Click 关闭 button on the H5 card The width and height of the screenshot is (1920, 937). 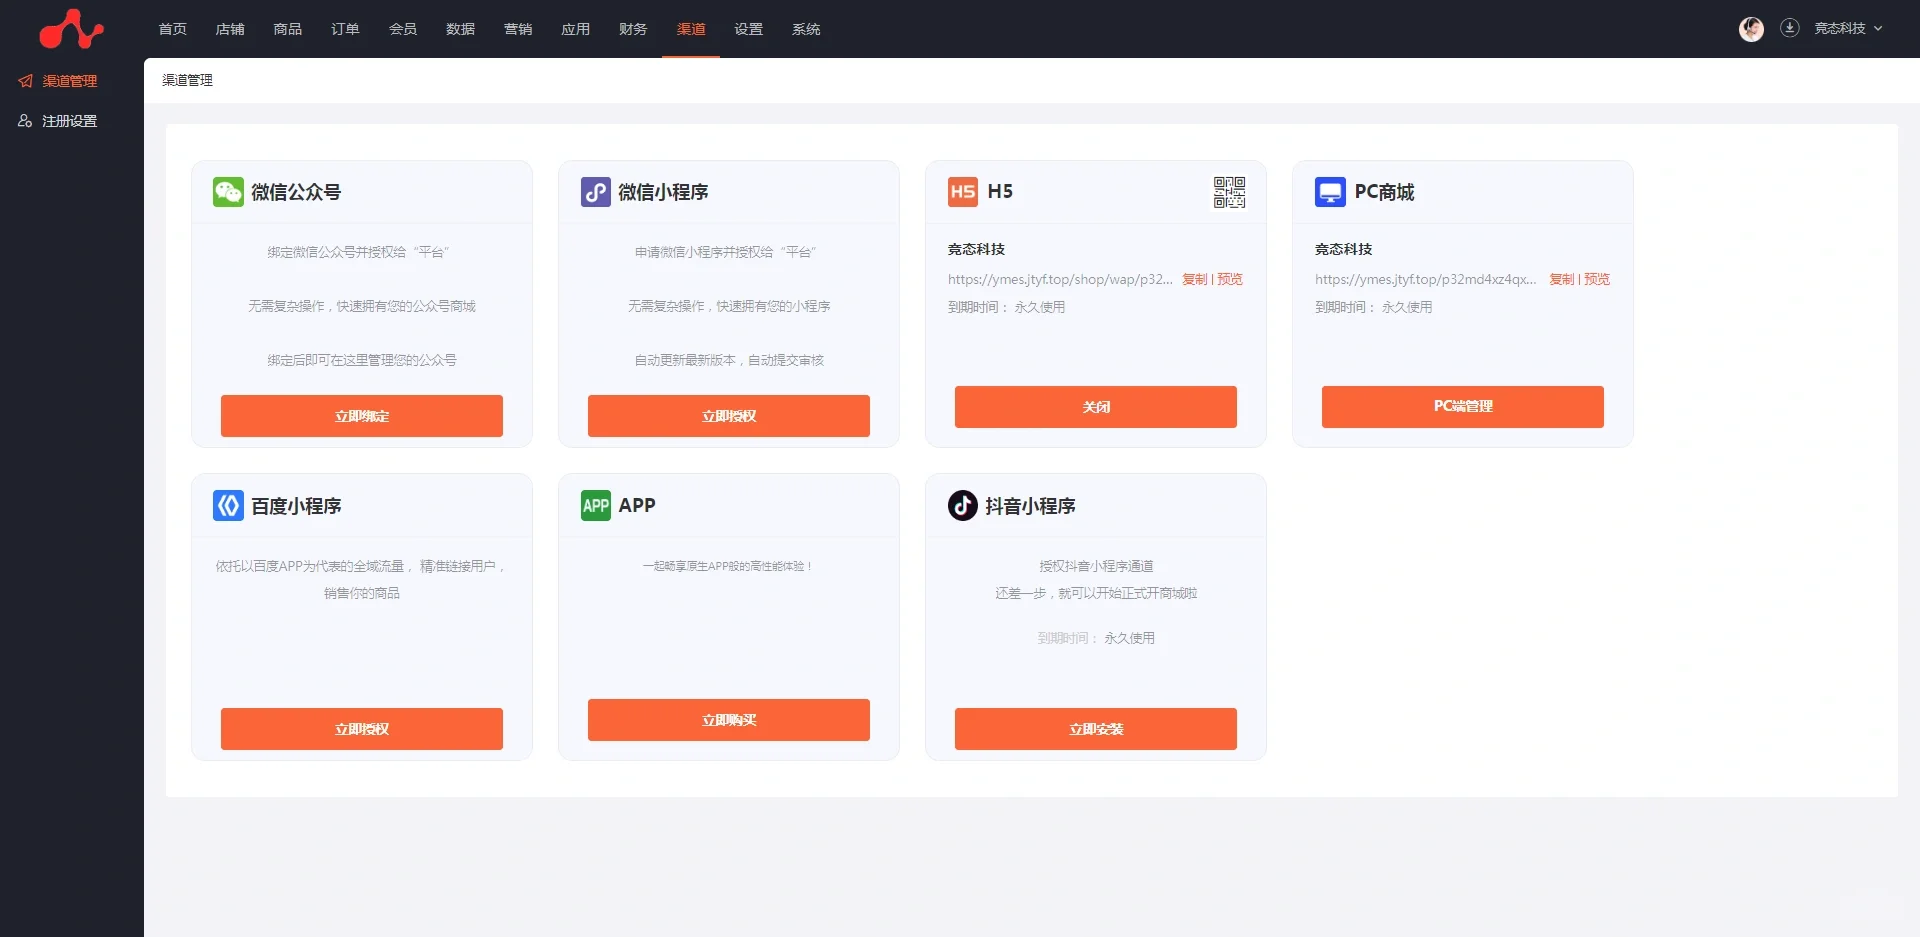1095,407
